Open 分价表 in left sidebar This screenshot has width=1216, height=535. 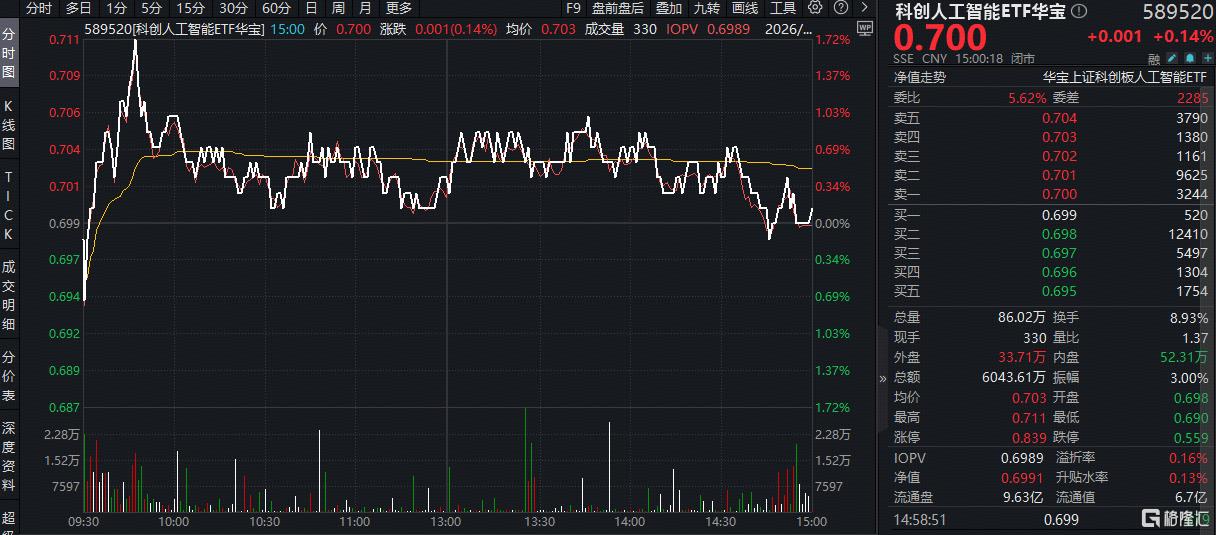tap(9, 374)
